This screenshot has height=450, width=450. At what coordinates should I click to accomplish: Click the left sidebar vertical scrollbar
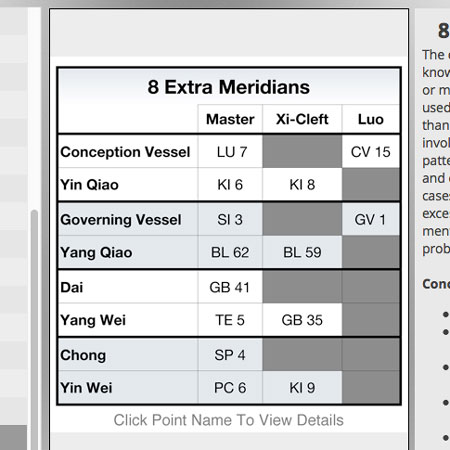coord(34,330)
